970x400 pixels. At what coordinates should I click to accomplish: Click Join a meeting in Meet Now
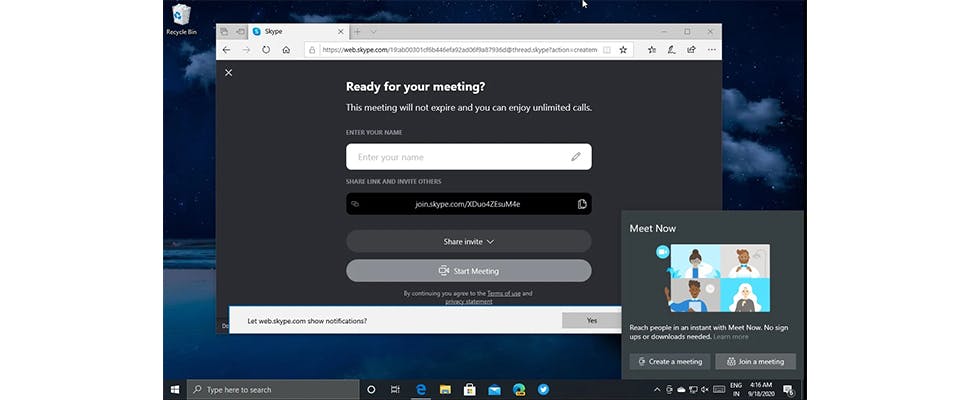point(755,362)
